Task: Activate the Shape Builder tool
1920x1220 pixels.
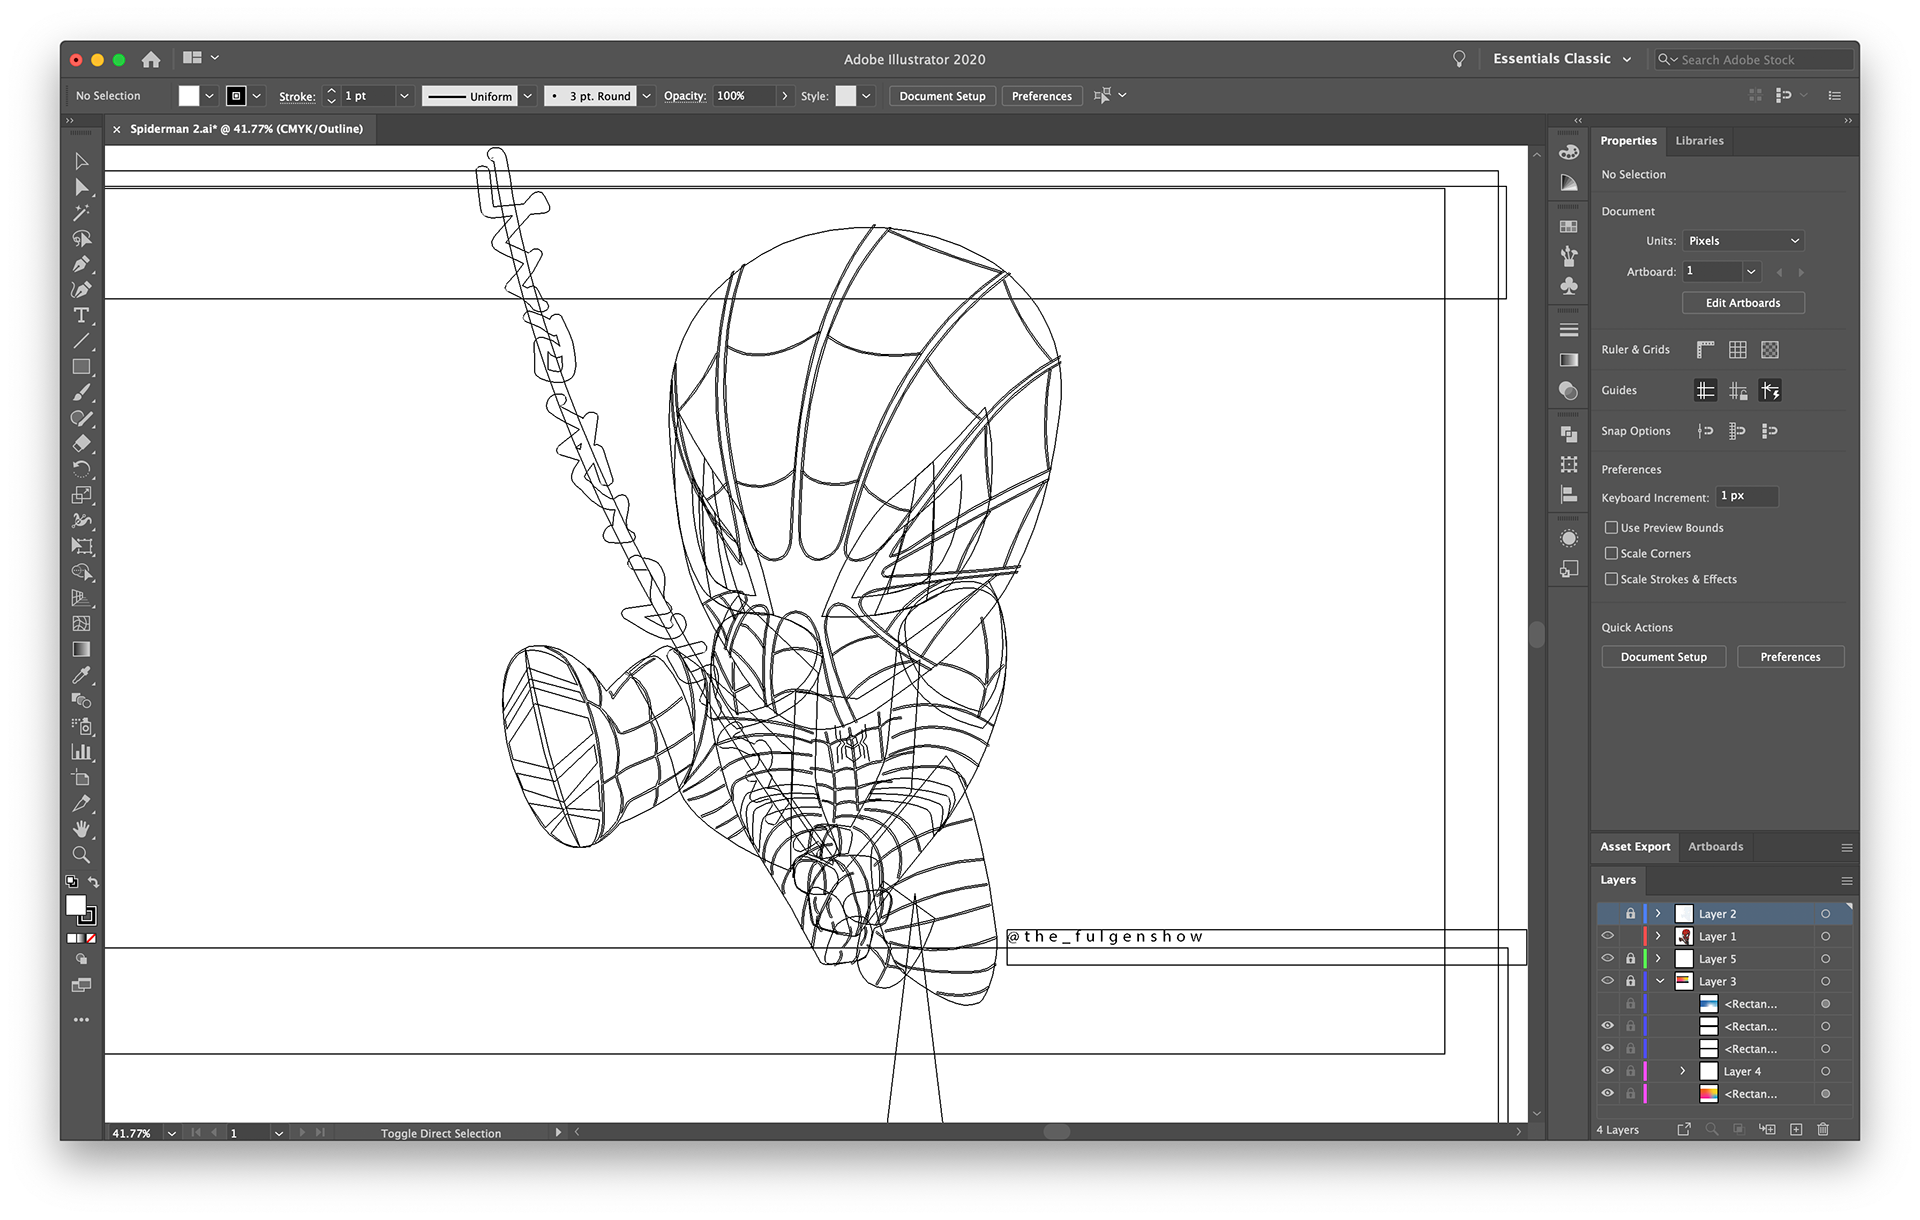Action: (81, 572)
